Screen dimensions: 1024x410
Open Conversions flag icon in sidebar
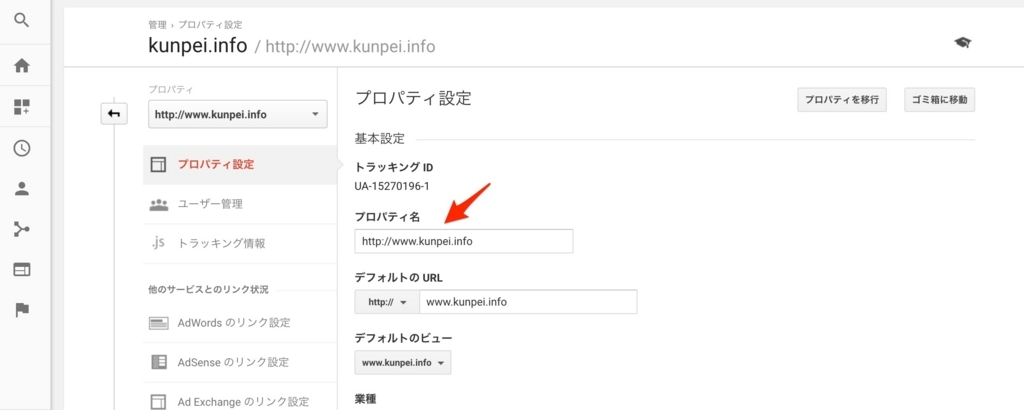(22, 310)
